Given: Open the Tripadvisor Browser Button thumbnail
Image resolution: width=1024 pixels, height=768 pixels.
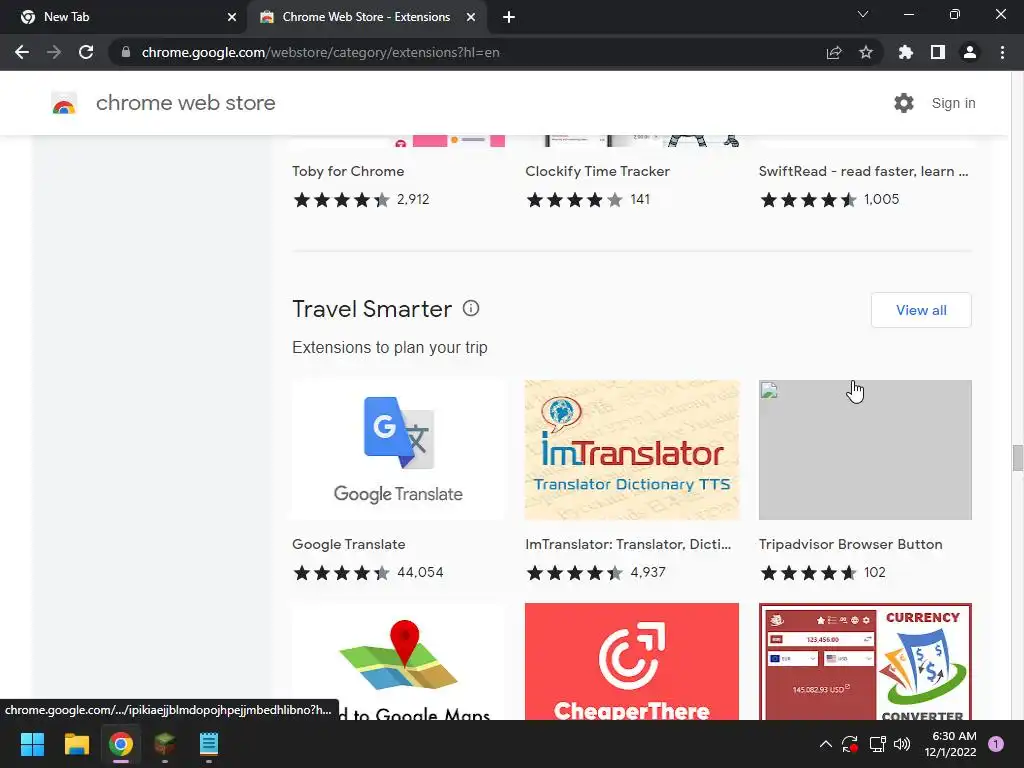Looking at the screenshot, I should (x=865, y=450).
